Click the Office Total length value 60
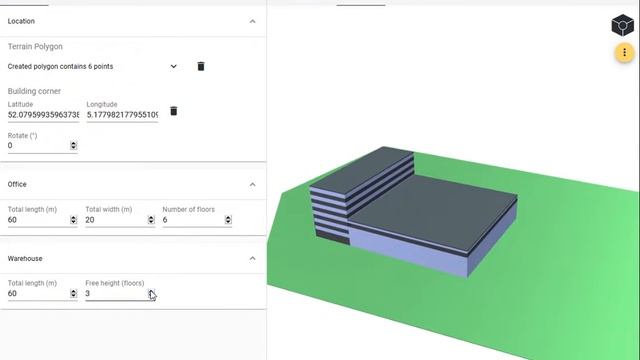 click(12, 220)
